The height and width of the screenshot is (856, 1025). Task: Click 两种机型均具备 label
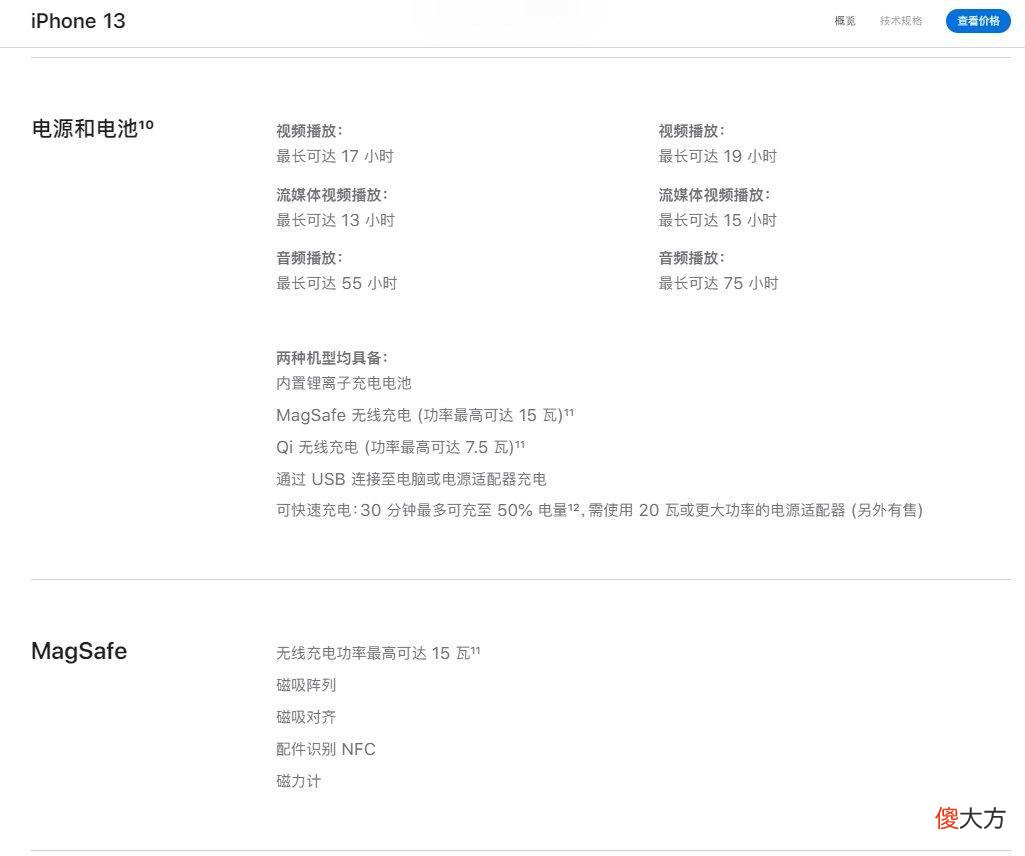pyautogui.click(x=331, y=358)
